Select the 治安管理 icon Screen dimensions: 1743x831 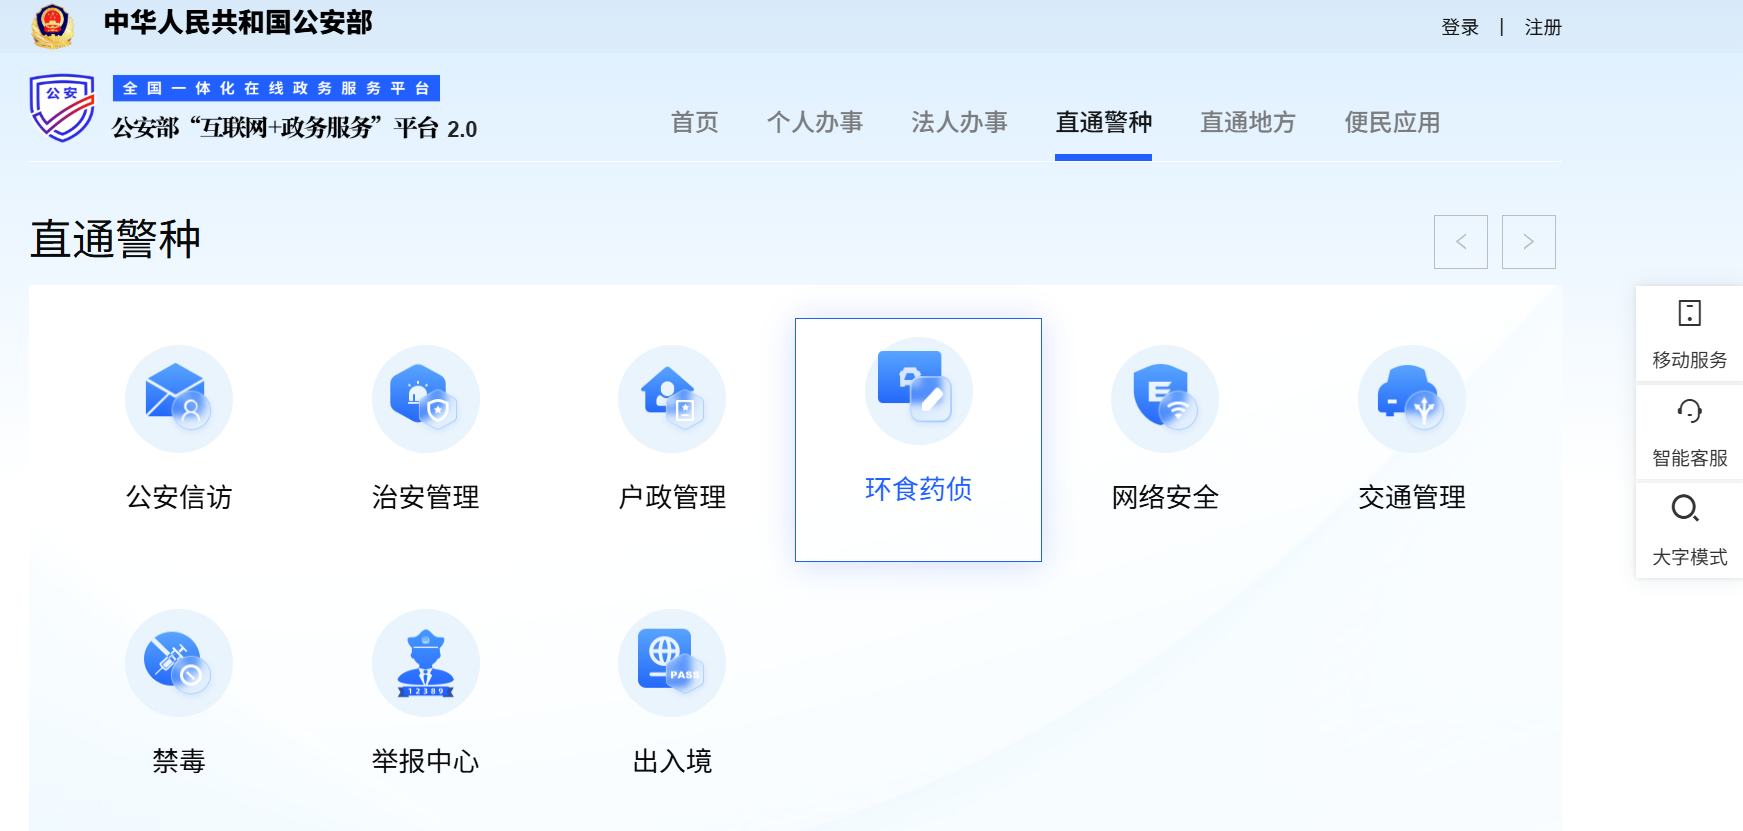pyautogui.click(x=425, y=398)
